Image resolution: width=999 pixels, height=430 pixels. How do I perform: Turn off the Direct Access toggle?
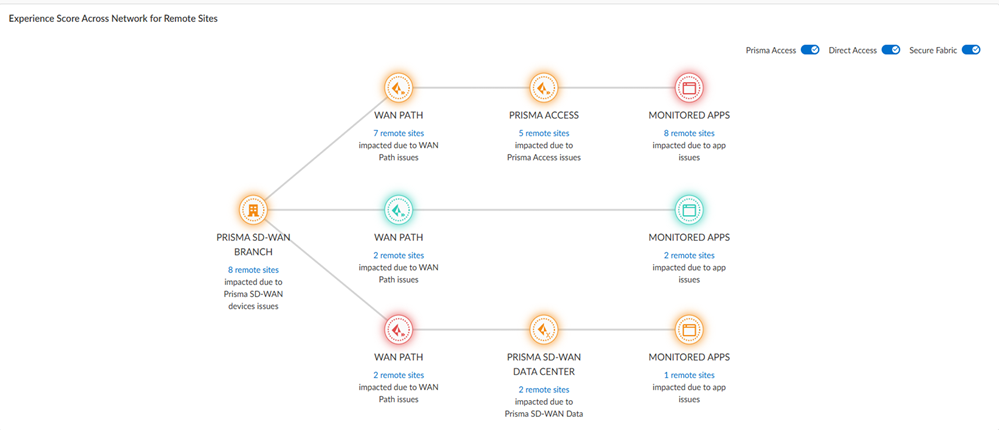tap(890, 50)
